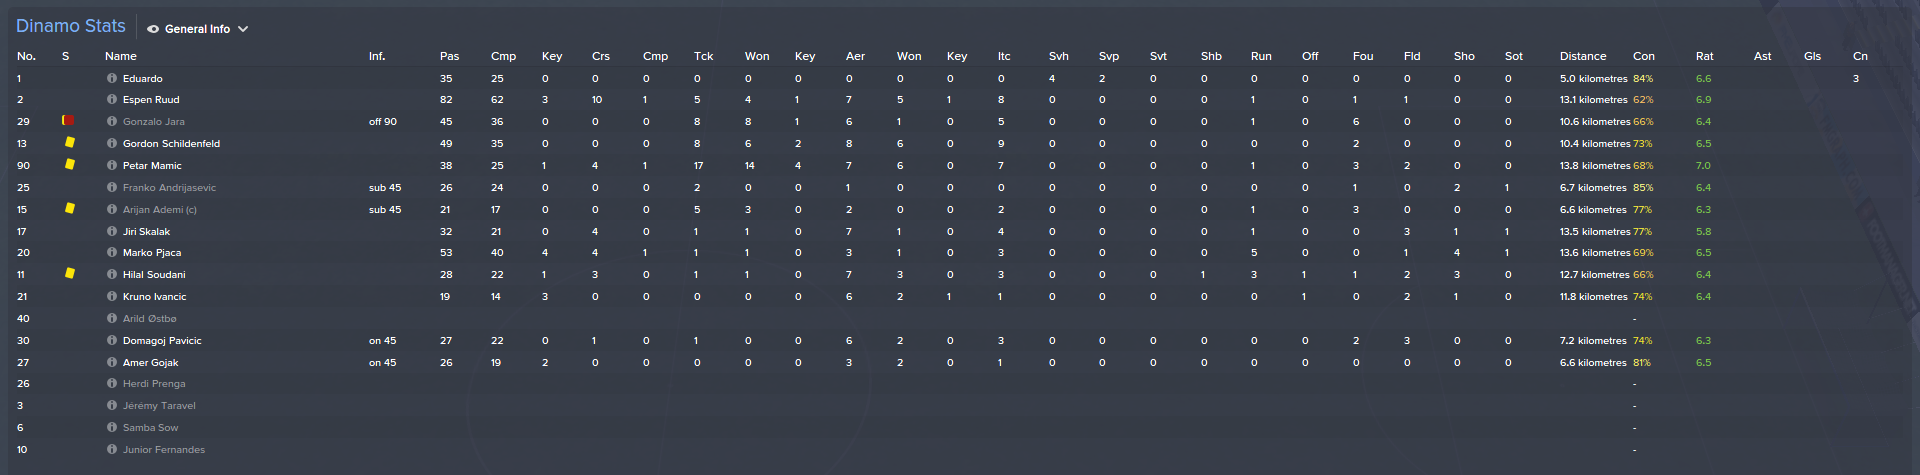Click the Dinamo Stats title

click(71, 26)
